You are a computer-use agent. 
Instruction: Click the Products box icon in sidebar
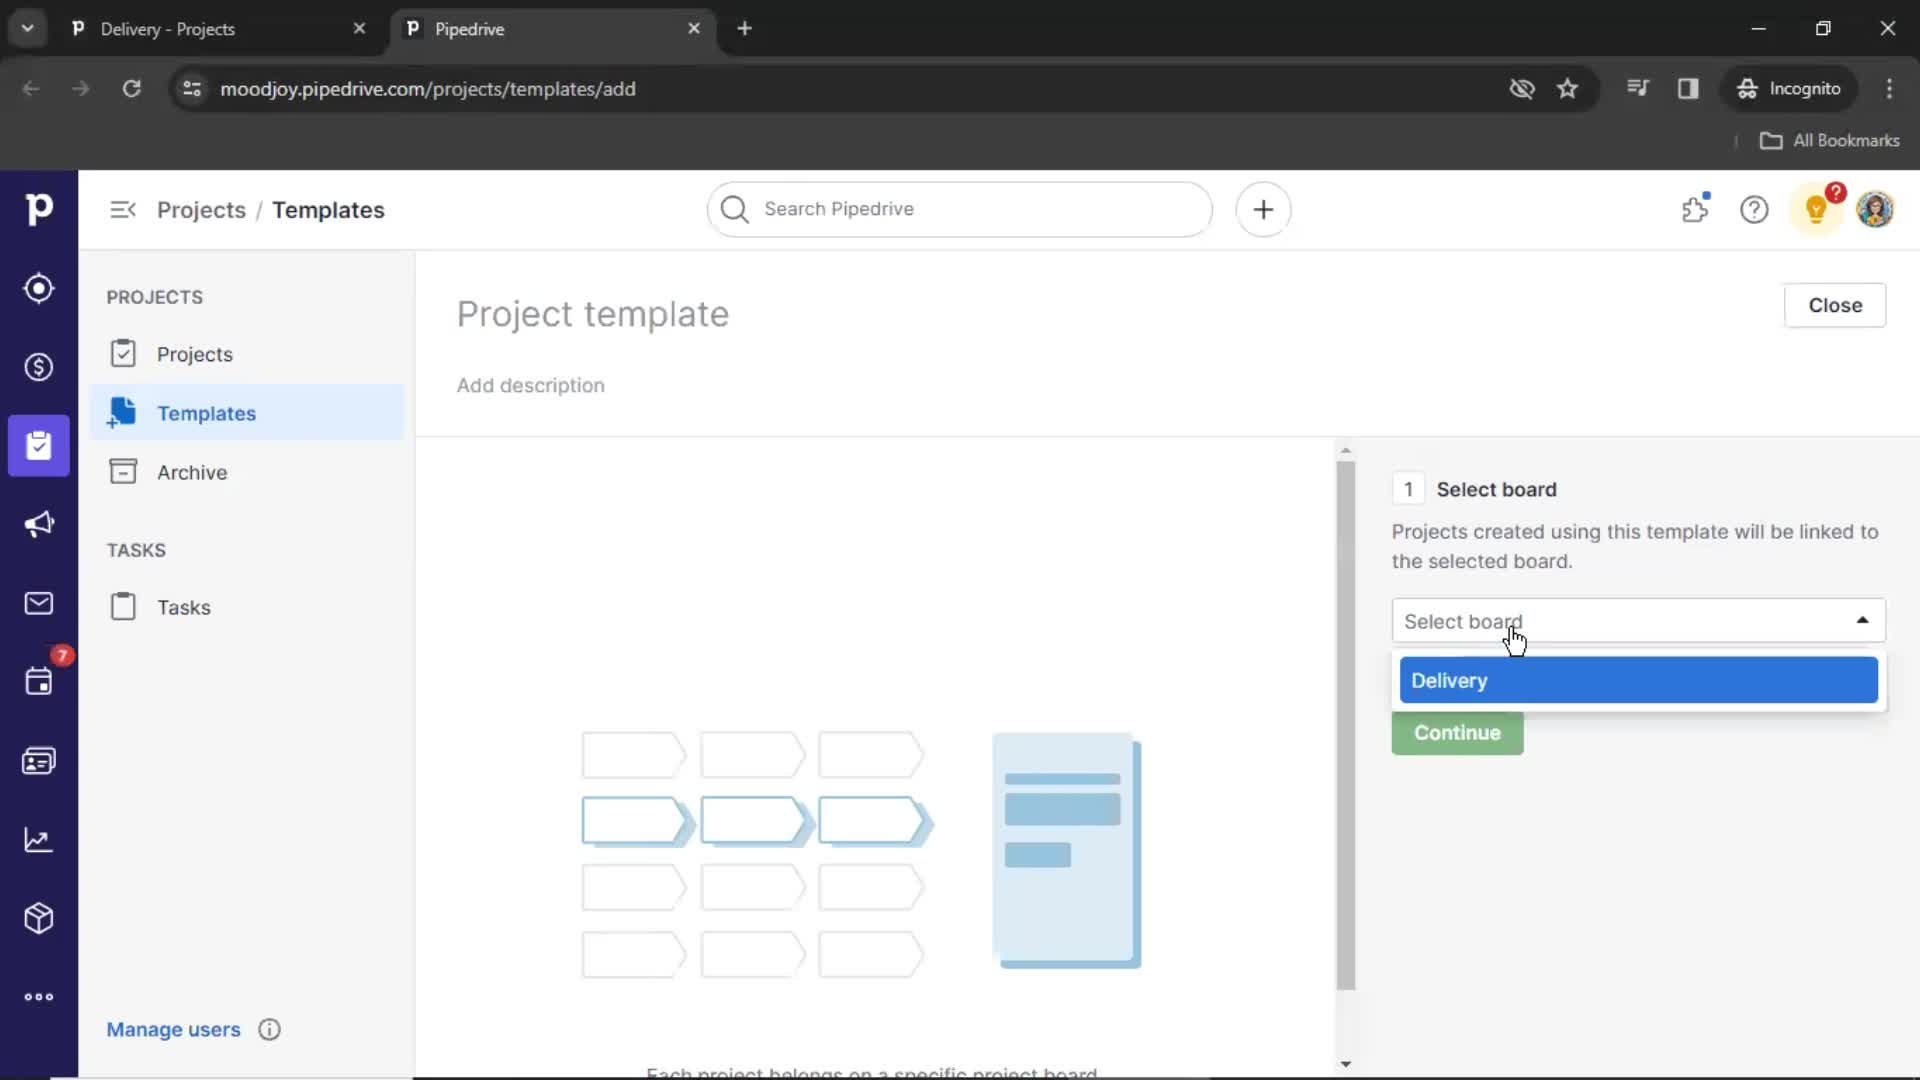pyautogui.click(x=38, y=919)
